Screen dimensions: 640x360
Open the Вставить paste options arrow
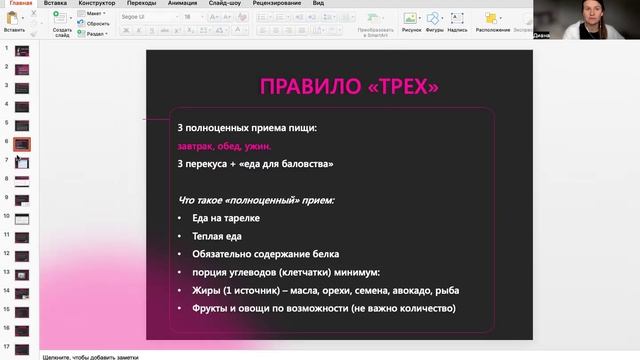tap(22, 18)
